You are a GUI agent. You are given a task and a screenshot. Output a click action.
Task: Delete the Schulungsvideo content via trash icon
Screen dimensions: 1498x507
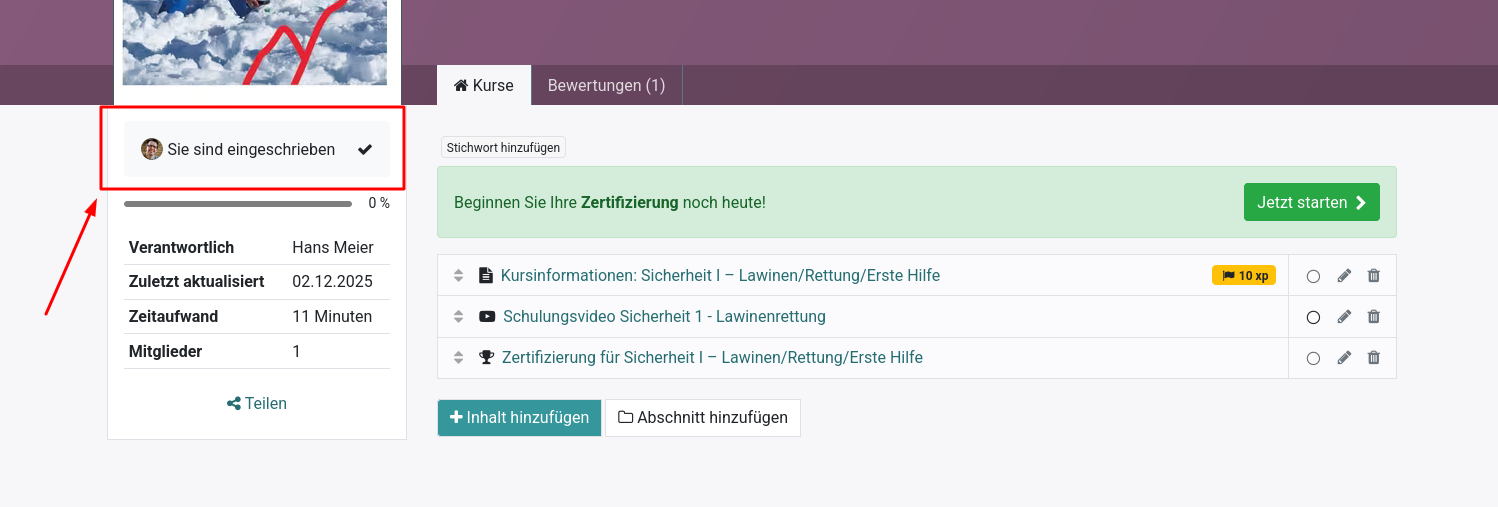coord(1374,317)
